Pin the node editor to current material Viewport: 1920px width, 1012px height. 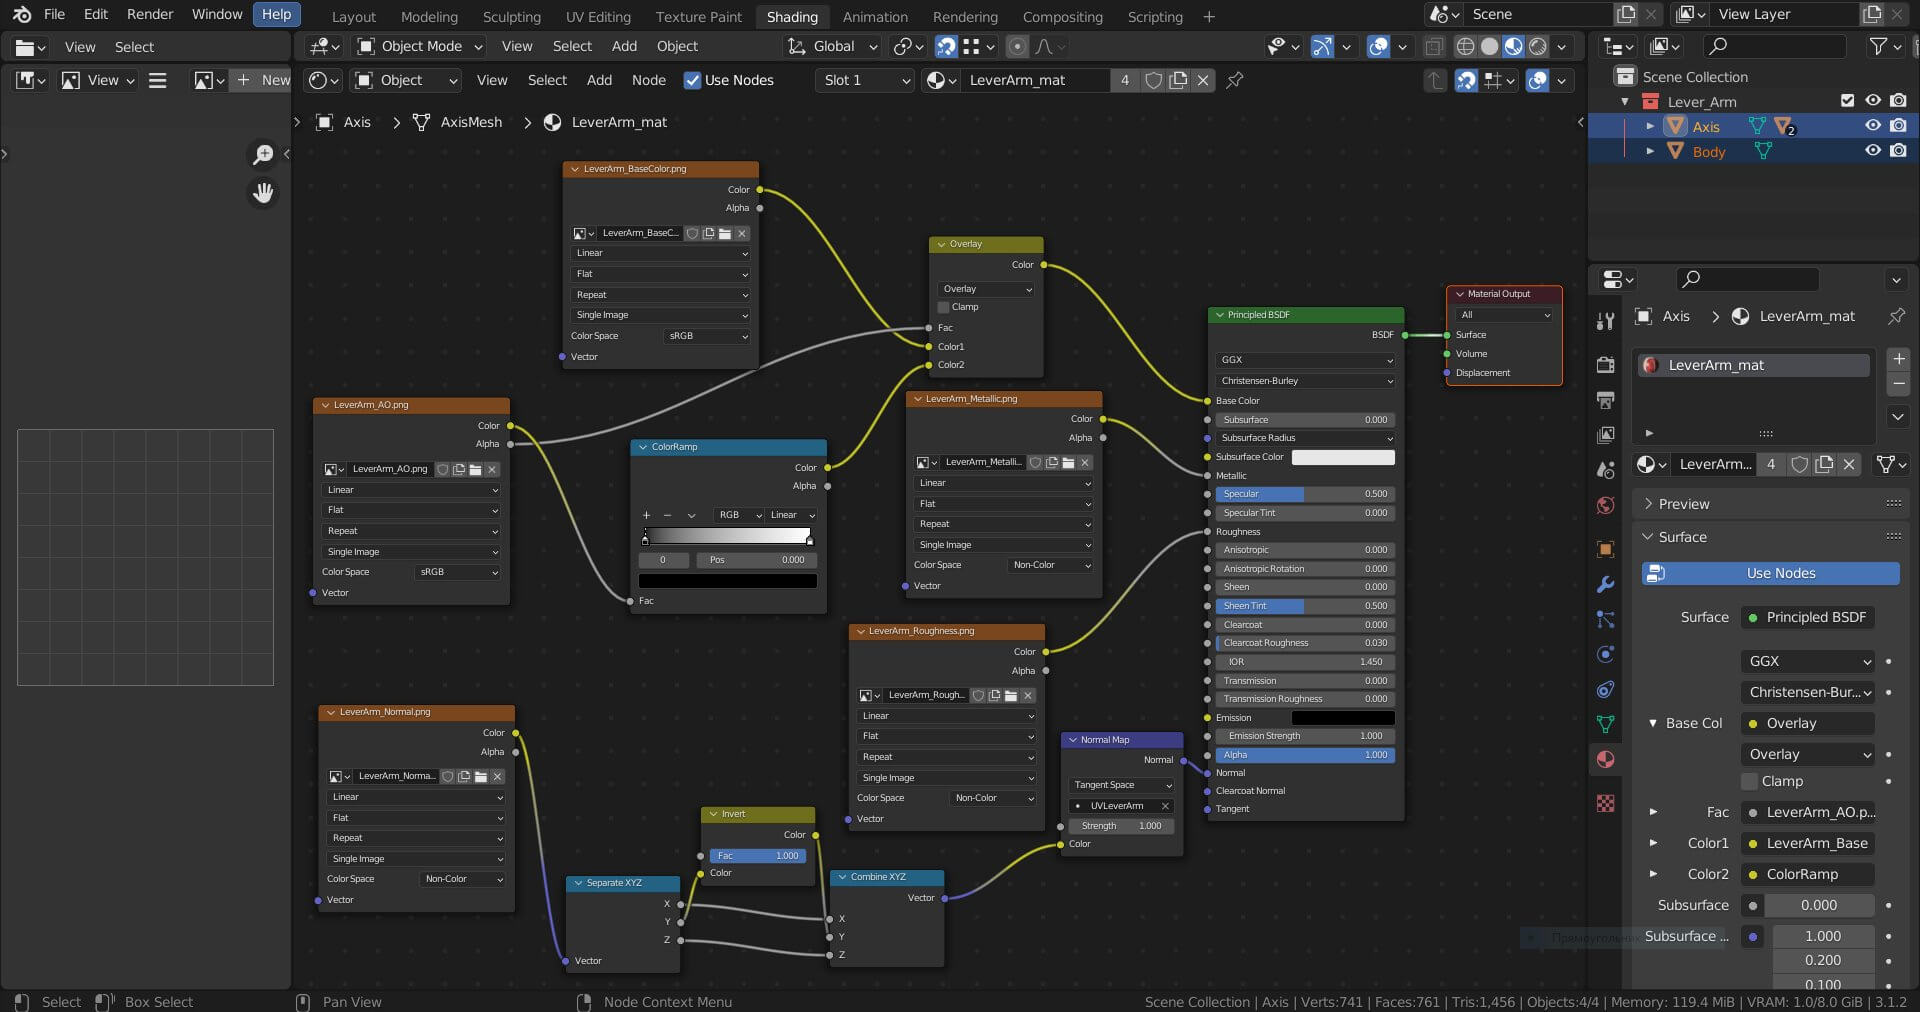[1235, 80]
